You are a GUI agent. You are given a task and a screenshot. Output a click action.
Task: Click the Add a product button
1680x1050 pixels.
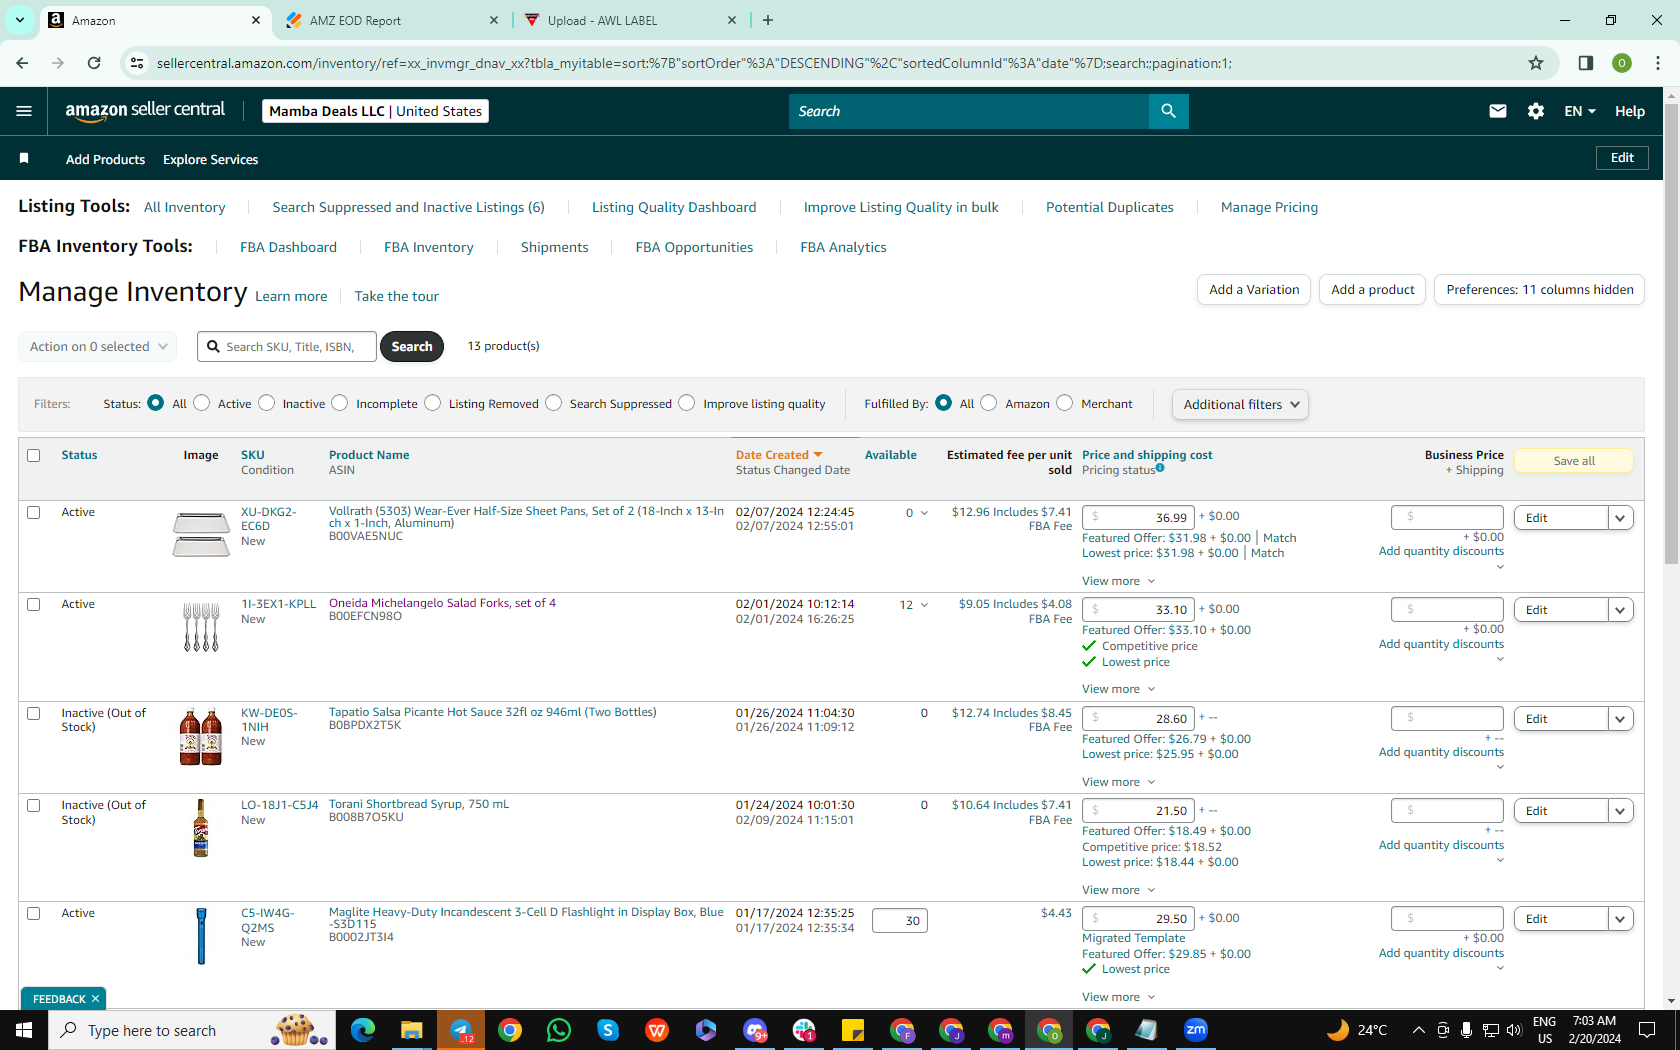1372,290
